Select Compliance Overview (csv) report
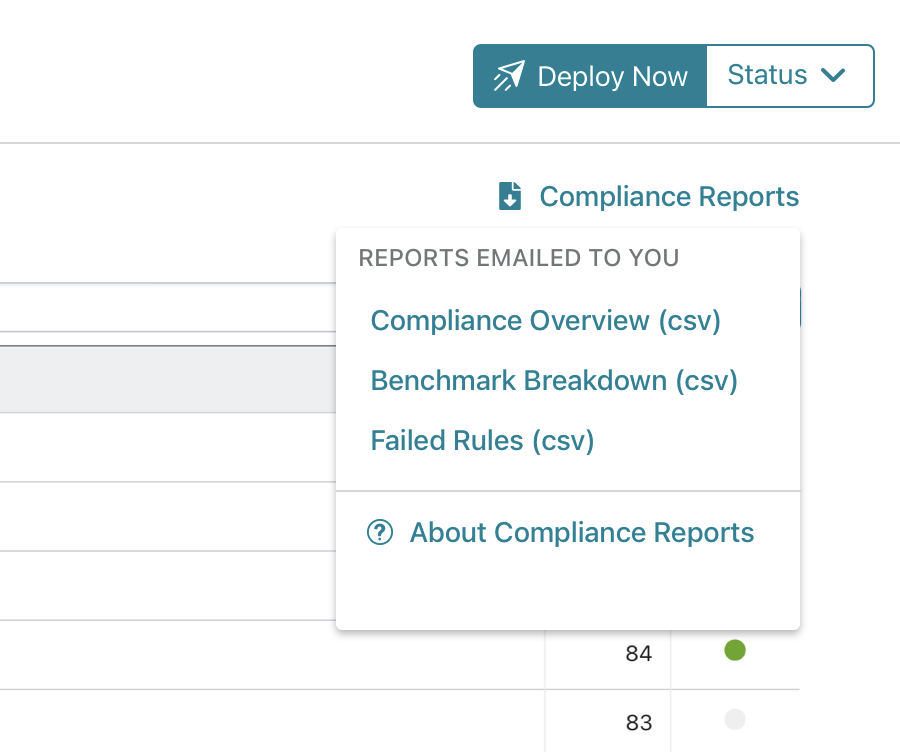Viewport: 900px width, 752px height. click(x=545, y=320)
